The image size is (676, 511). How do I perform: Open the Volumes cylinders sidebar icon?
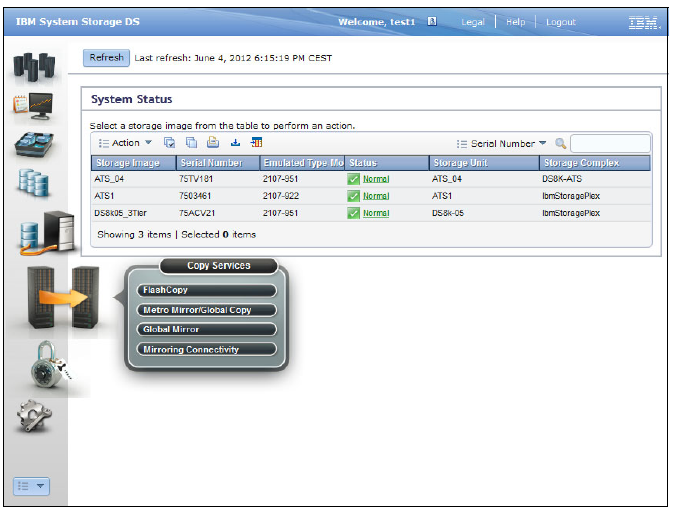click(x=34, y=183)
